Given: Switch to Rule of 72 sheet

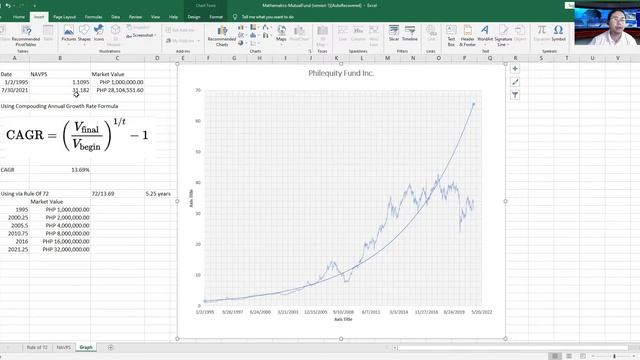Looking at the screenshot, I should click(x=37, y=347).
